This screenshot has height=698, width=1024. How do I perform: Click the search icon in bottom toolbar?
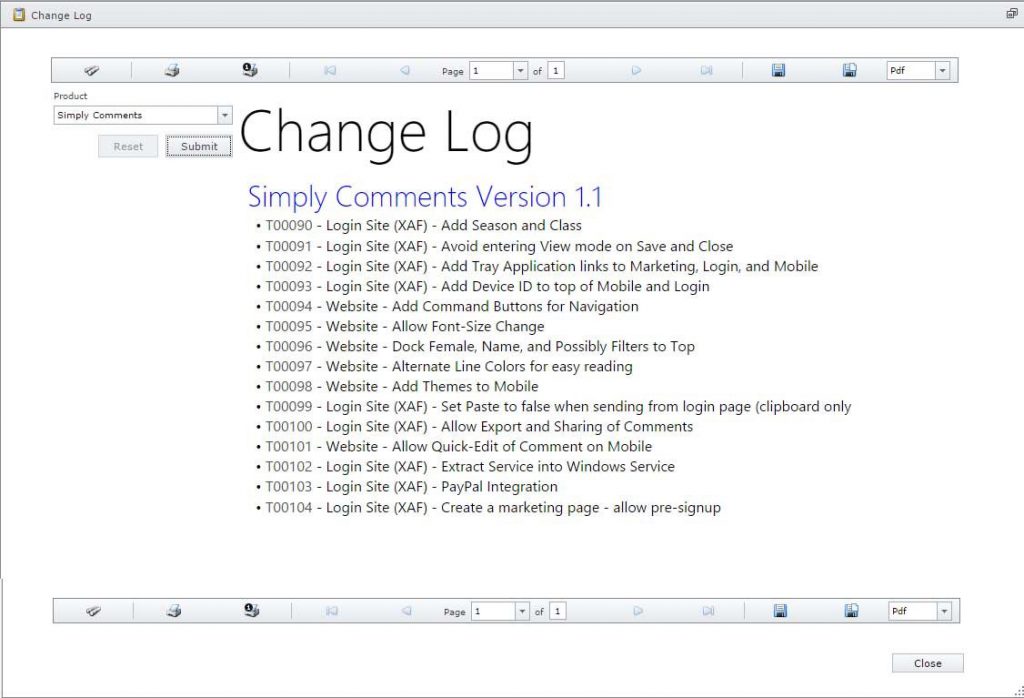(x=93, y=611)
